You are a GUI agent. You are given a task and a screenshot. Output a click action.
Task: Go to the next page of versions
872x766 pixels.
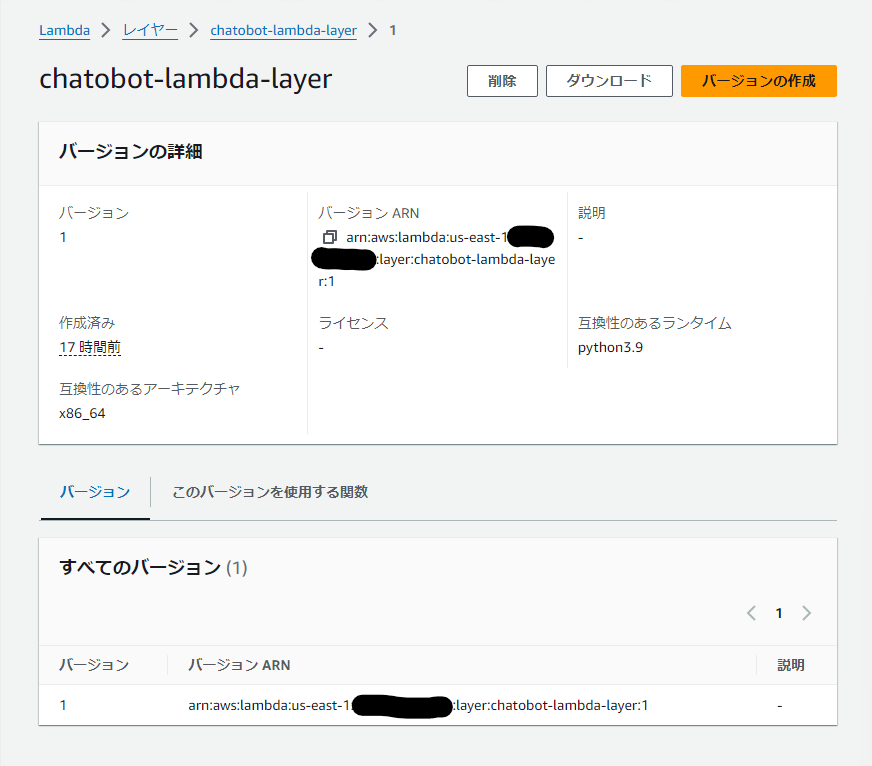[x=806, y=613]
